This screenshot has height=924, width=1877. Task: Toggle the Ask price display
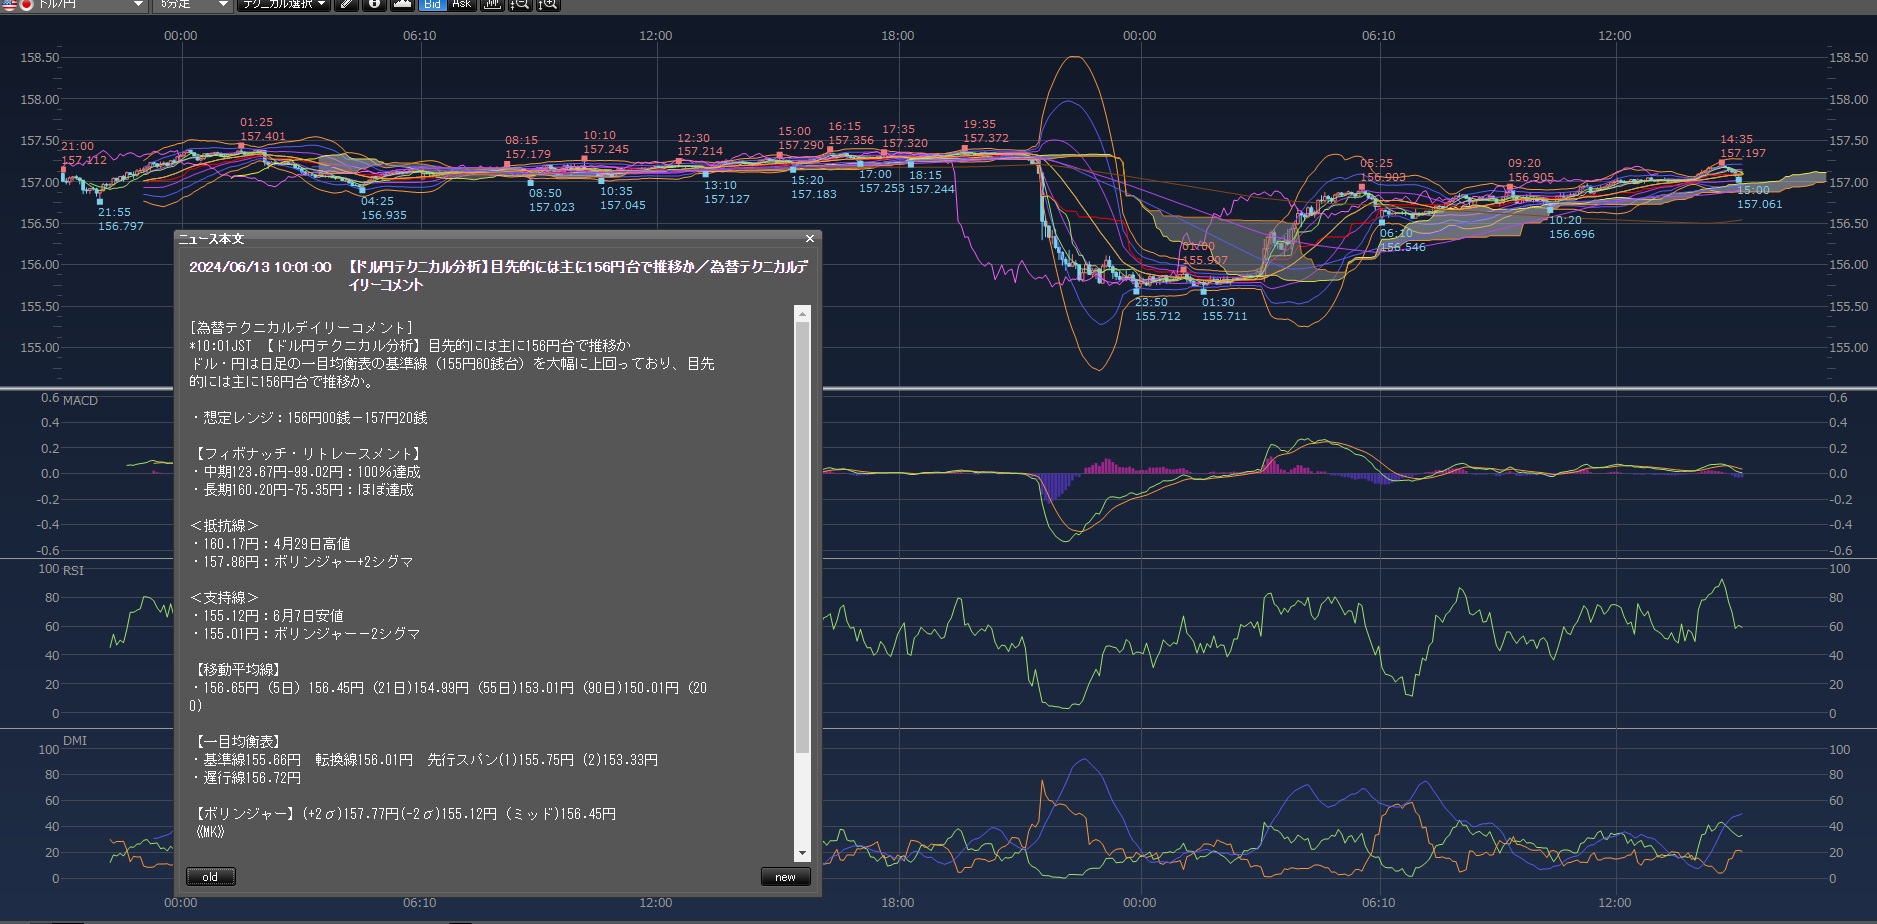[x=461, y=4]
